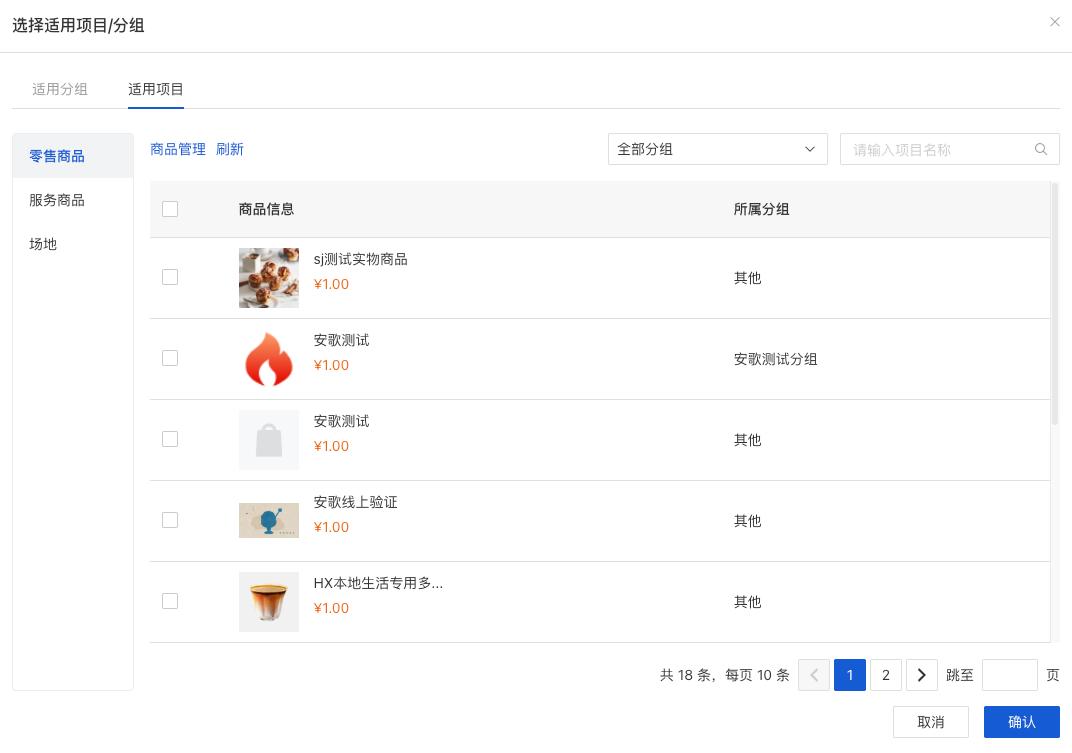This screenshot has width=1072, height=753.
Task: Select 场地 in the side menu
Action: 72,244
